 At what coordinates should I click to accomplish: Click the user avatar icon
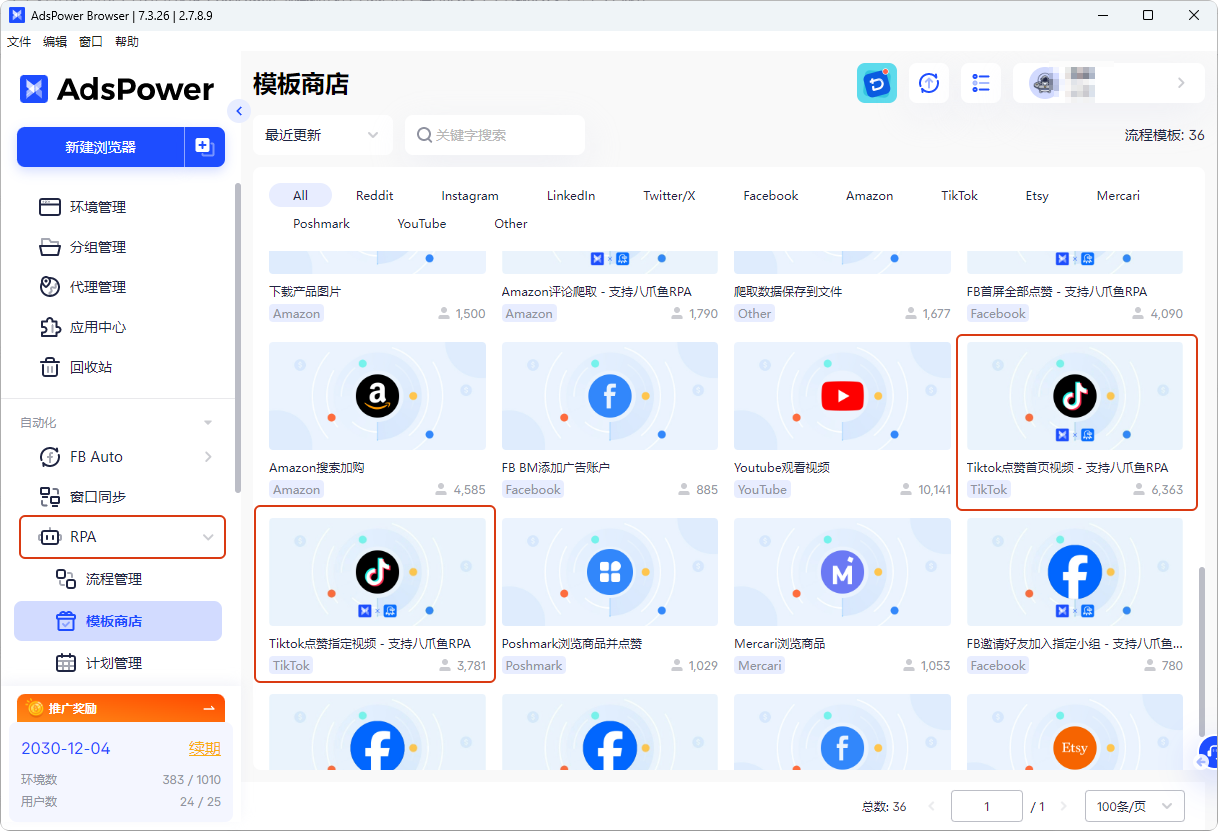click(x=1045, y=84)
